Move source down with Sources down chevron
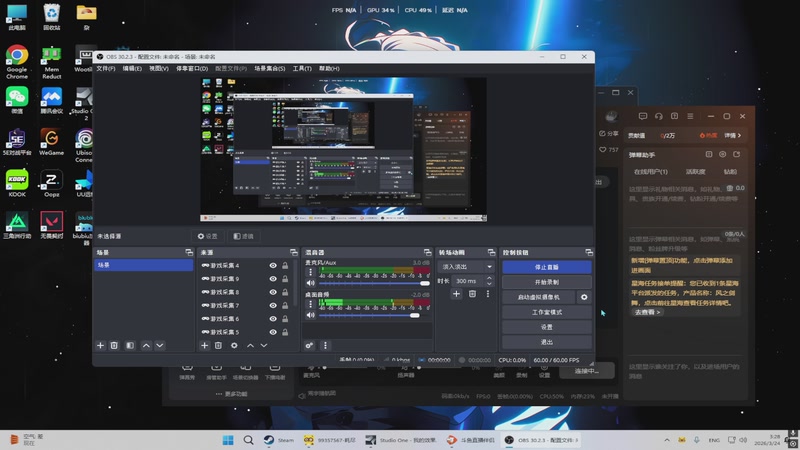The width and height of the screenshot is (800, 450). (264, 345)
